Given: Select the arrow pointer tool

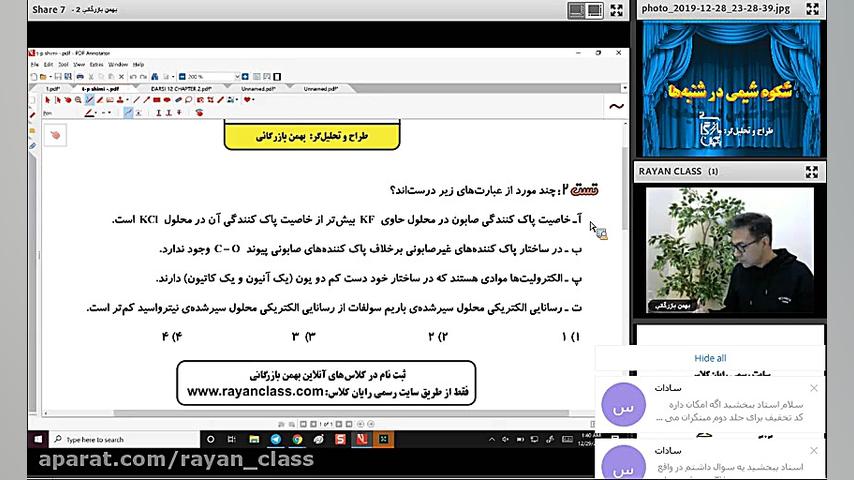Looking at the screenshot, I should [48, 100].
